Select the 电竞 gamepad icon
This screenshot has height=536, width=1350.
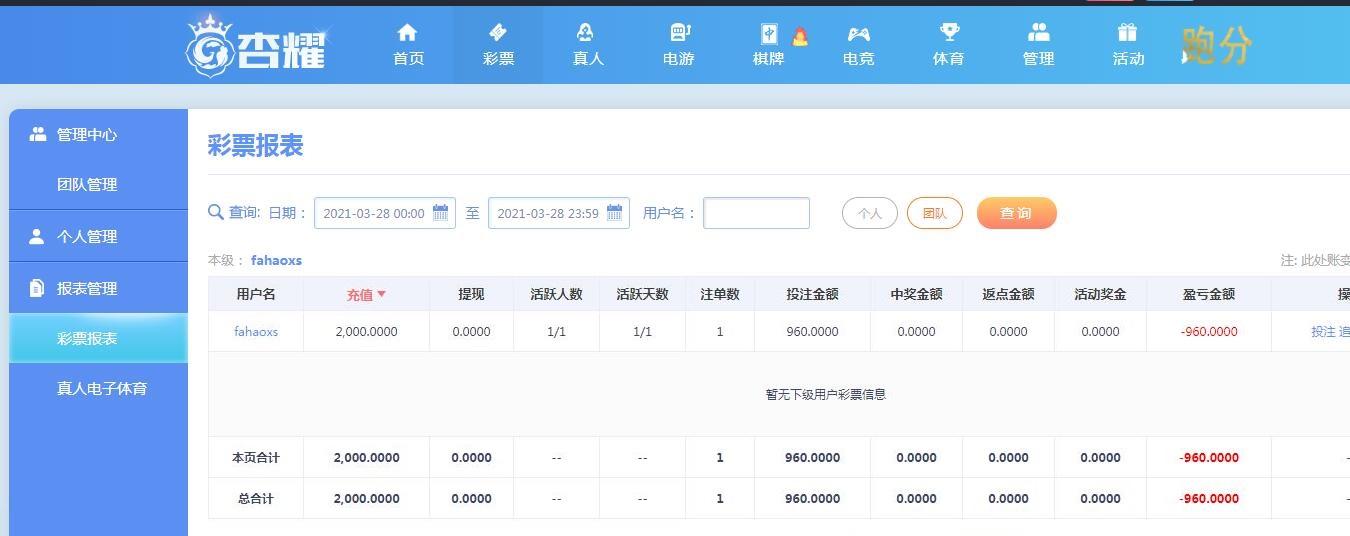858,34
